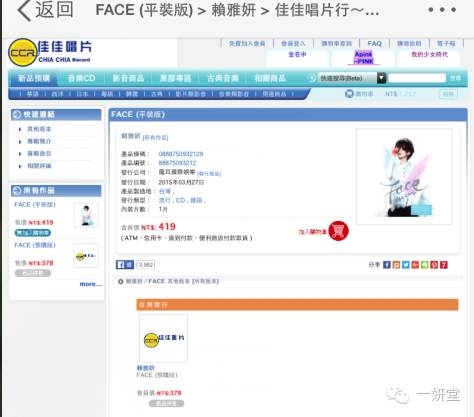Expand the third sidebar quick link
The width and height of the screenshot is (474, 417).
[x=39, y=154]
